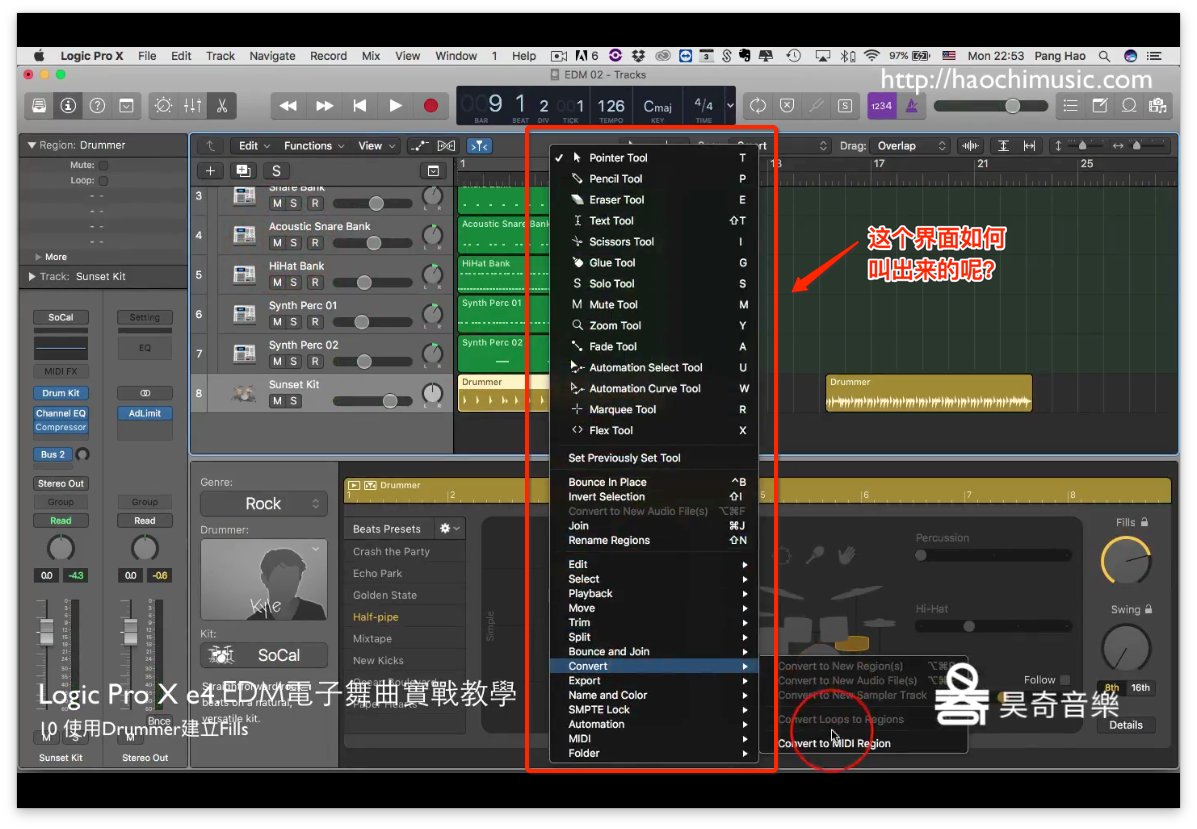Click the AdLimit plugin slot
The height and width of the screenshot is (829, 1197).
[144, 413]
